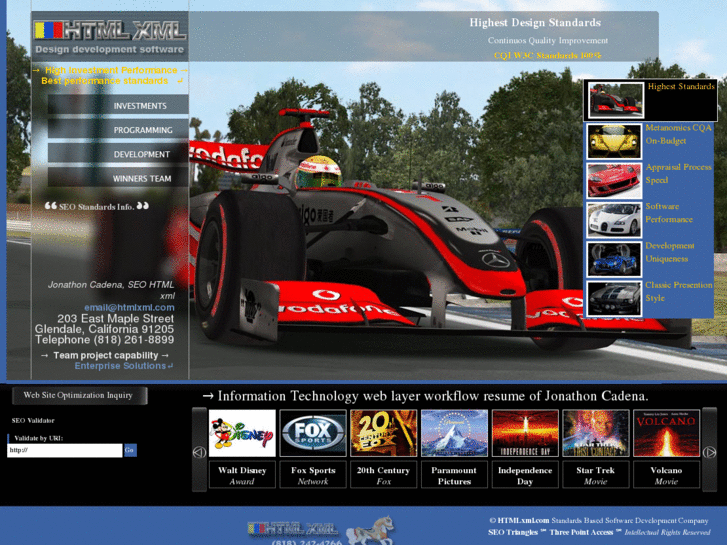This screenshot has height=545, width=727.
Task: Click carousel previous arrow icon
Action: tap(199, 452)
